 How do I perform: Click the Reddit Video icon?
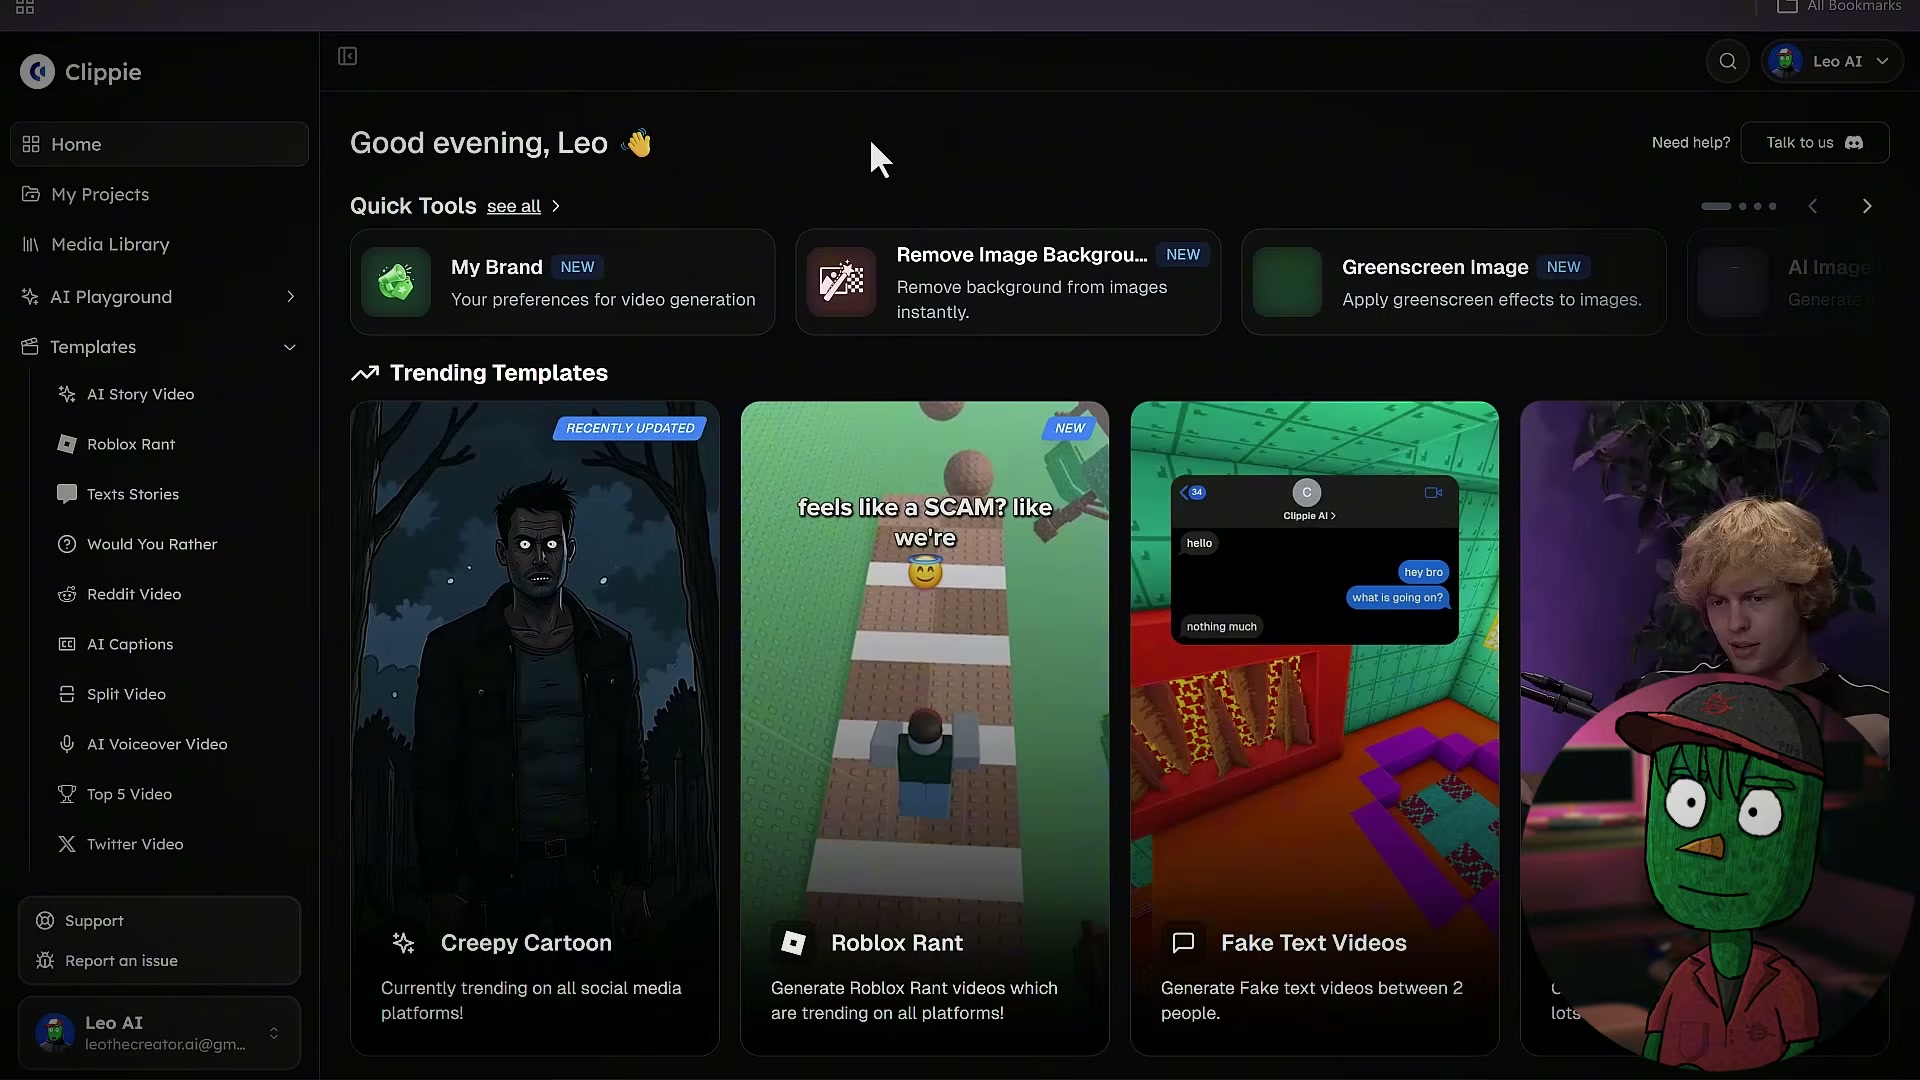point(67,595)
